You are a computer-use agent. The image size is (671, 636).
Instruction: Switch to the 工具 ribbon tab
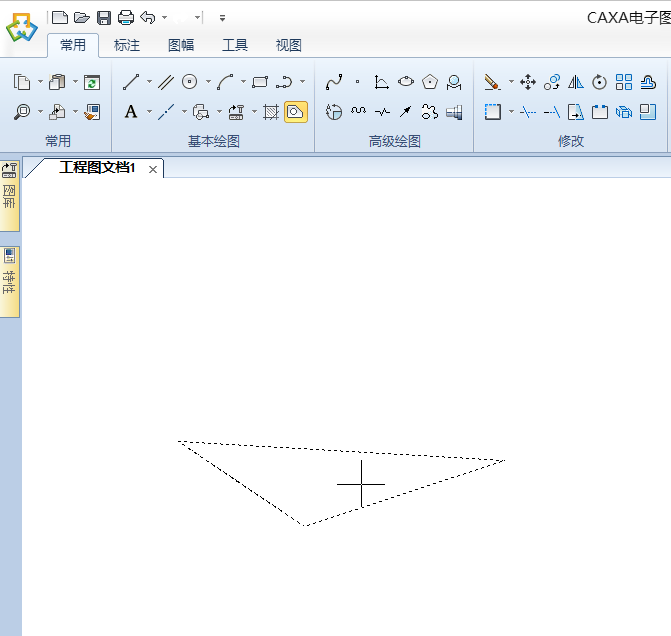235,45
